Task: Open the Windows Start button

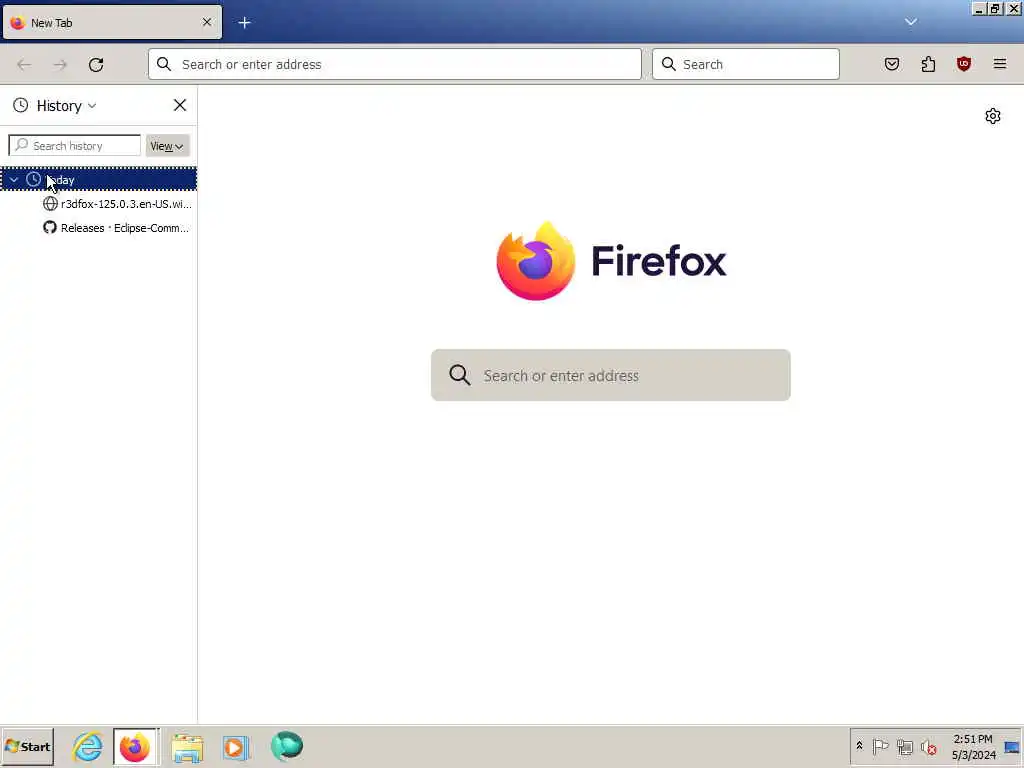Action: click(27, 746)
